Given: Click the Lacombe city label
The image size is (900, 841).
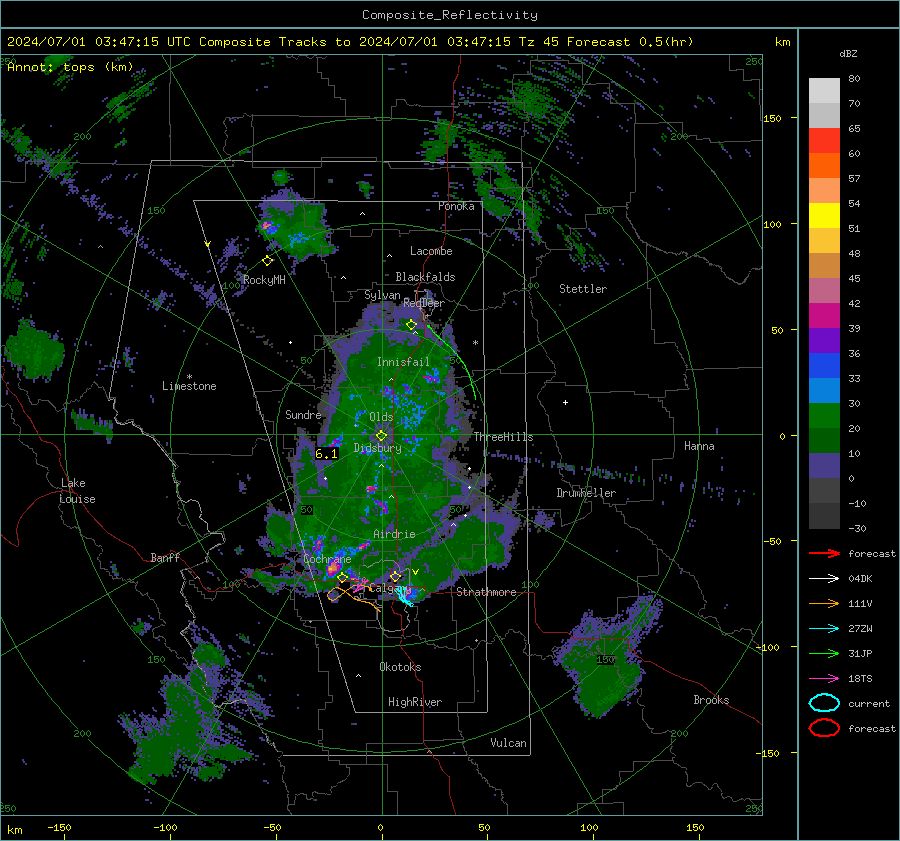Looking at the screenshot, I should 431,251.
